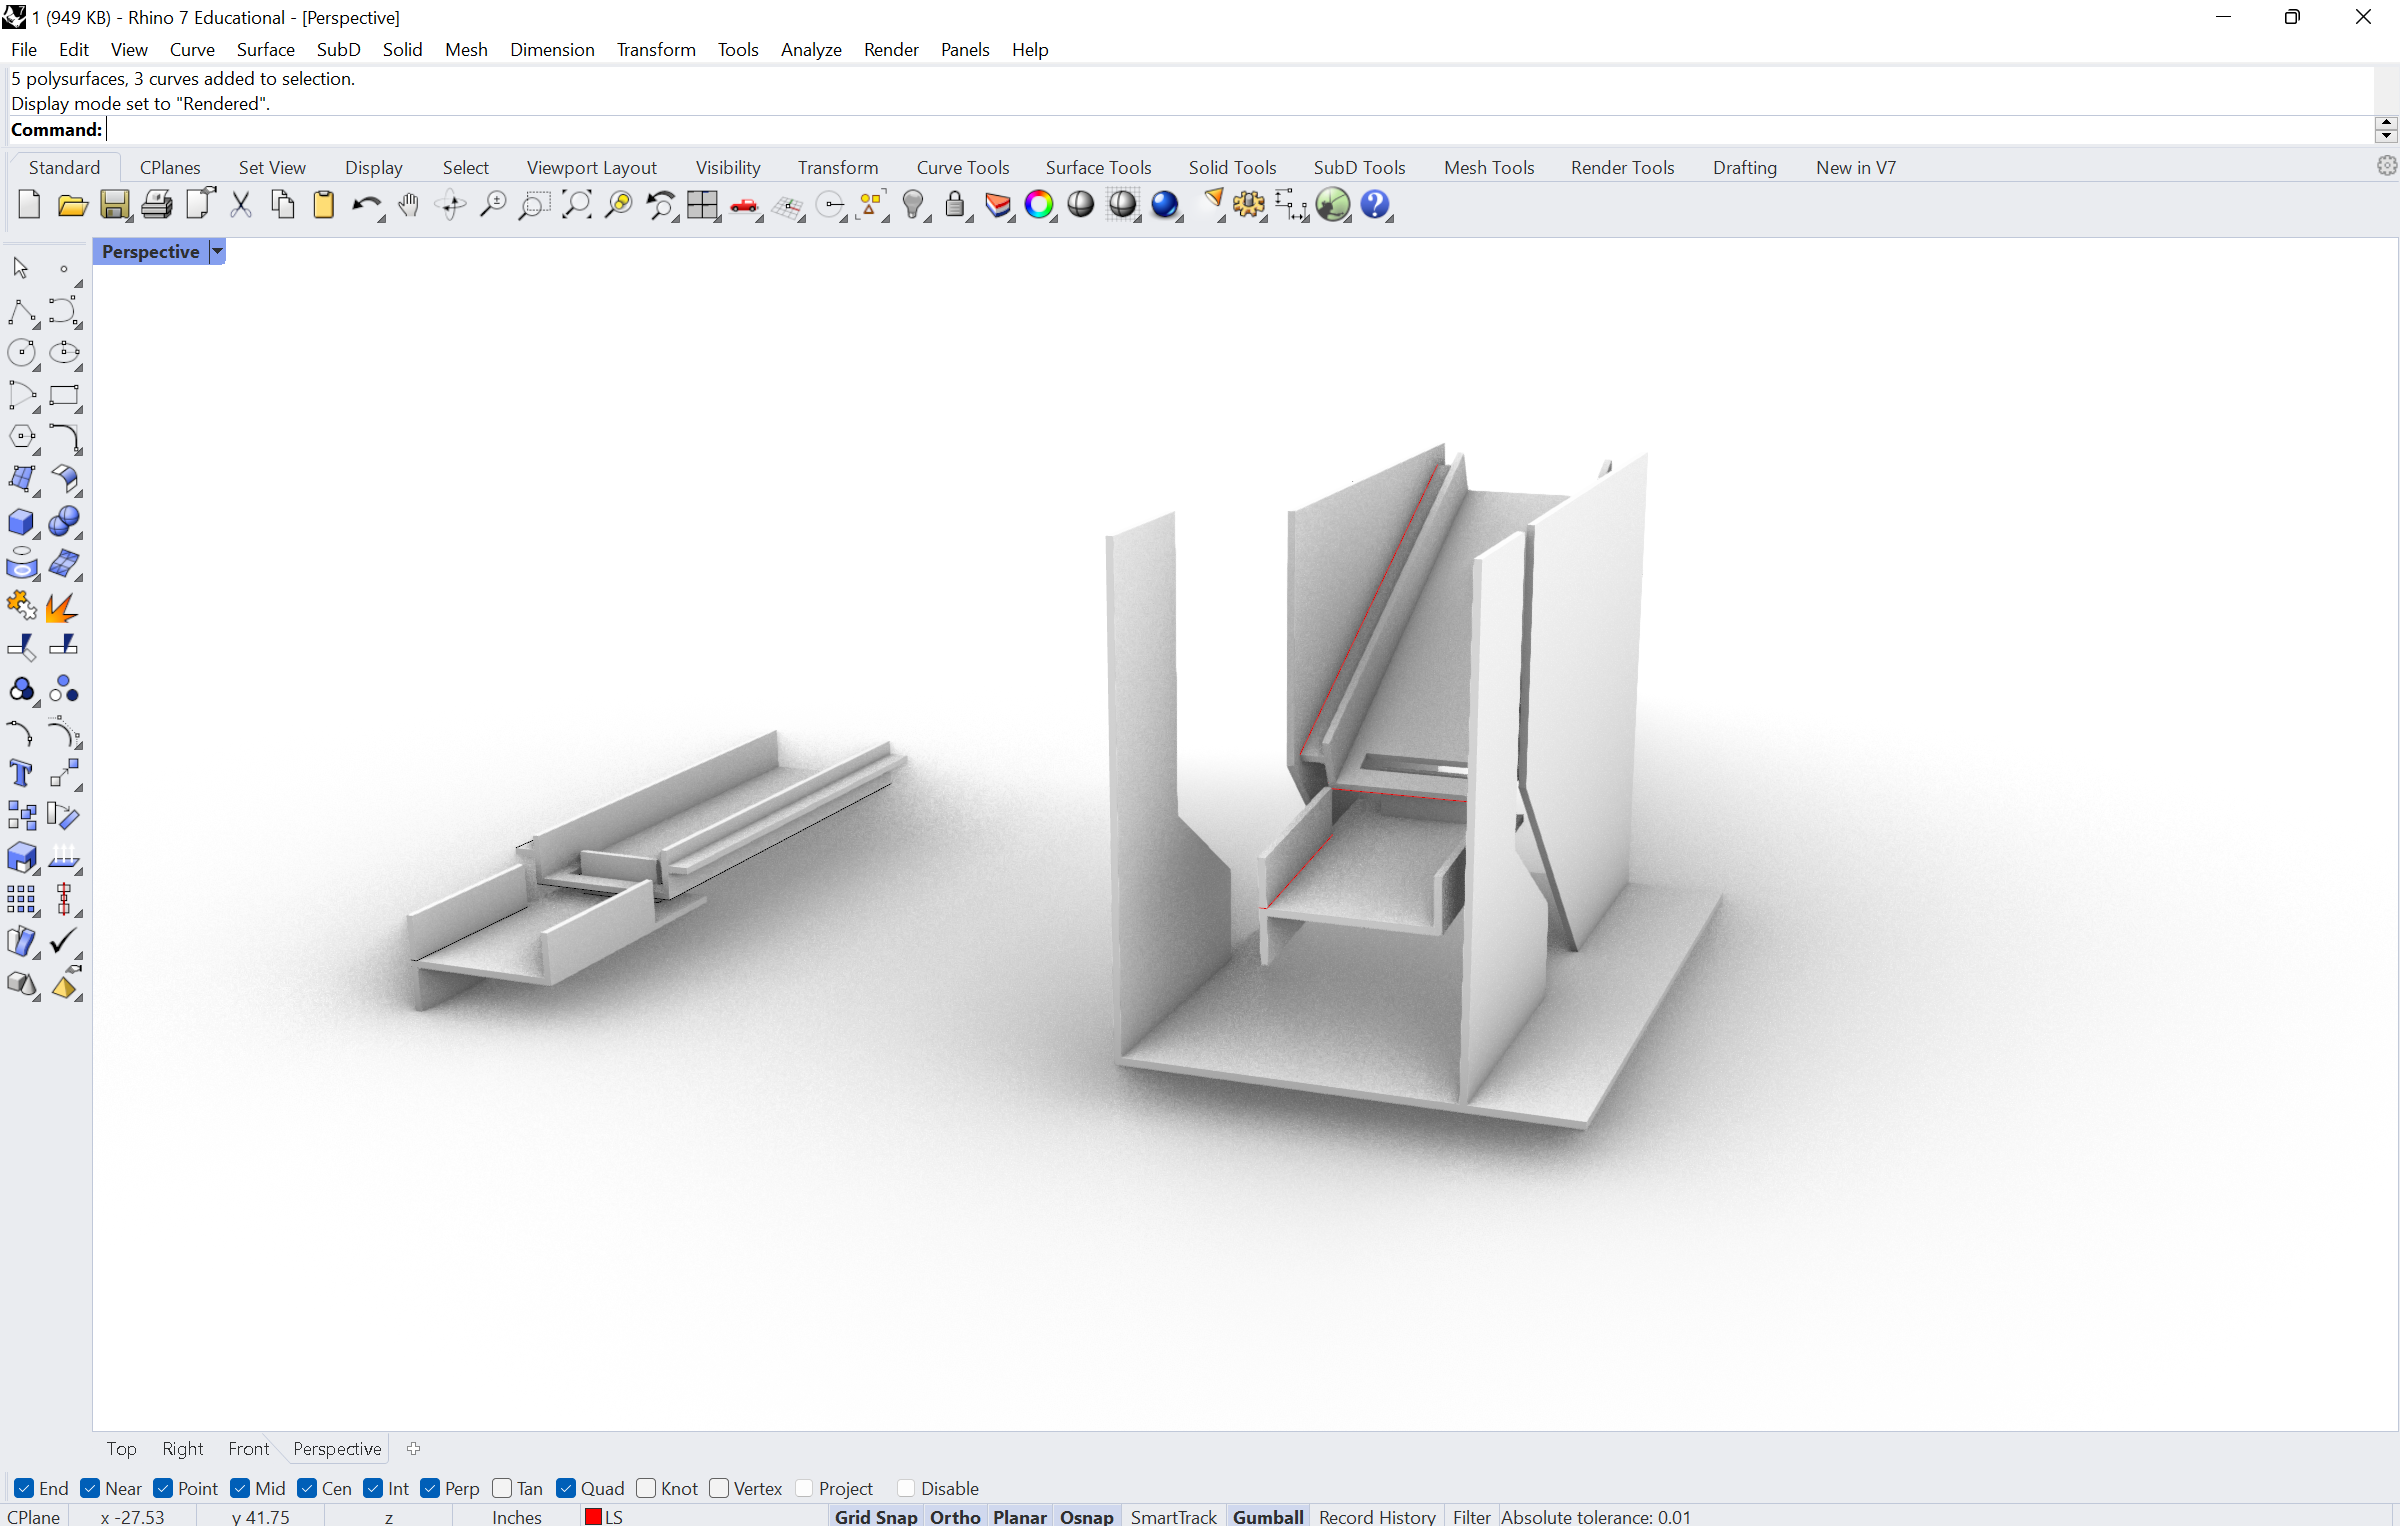Switch to the Front viewport tab
Screen dimensions: 2400x1526
click(248, 1449)
